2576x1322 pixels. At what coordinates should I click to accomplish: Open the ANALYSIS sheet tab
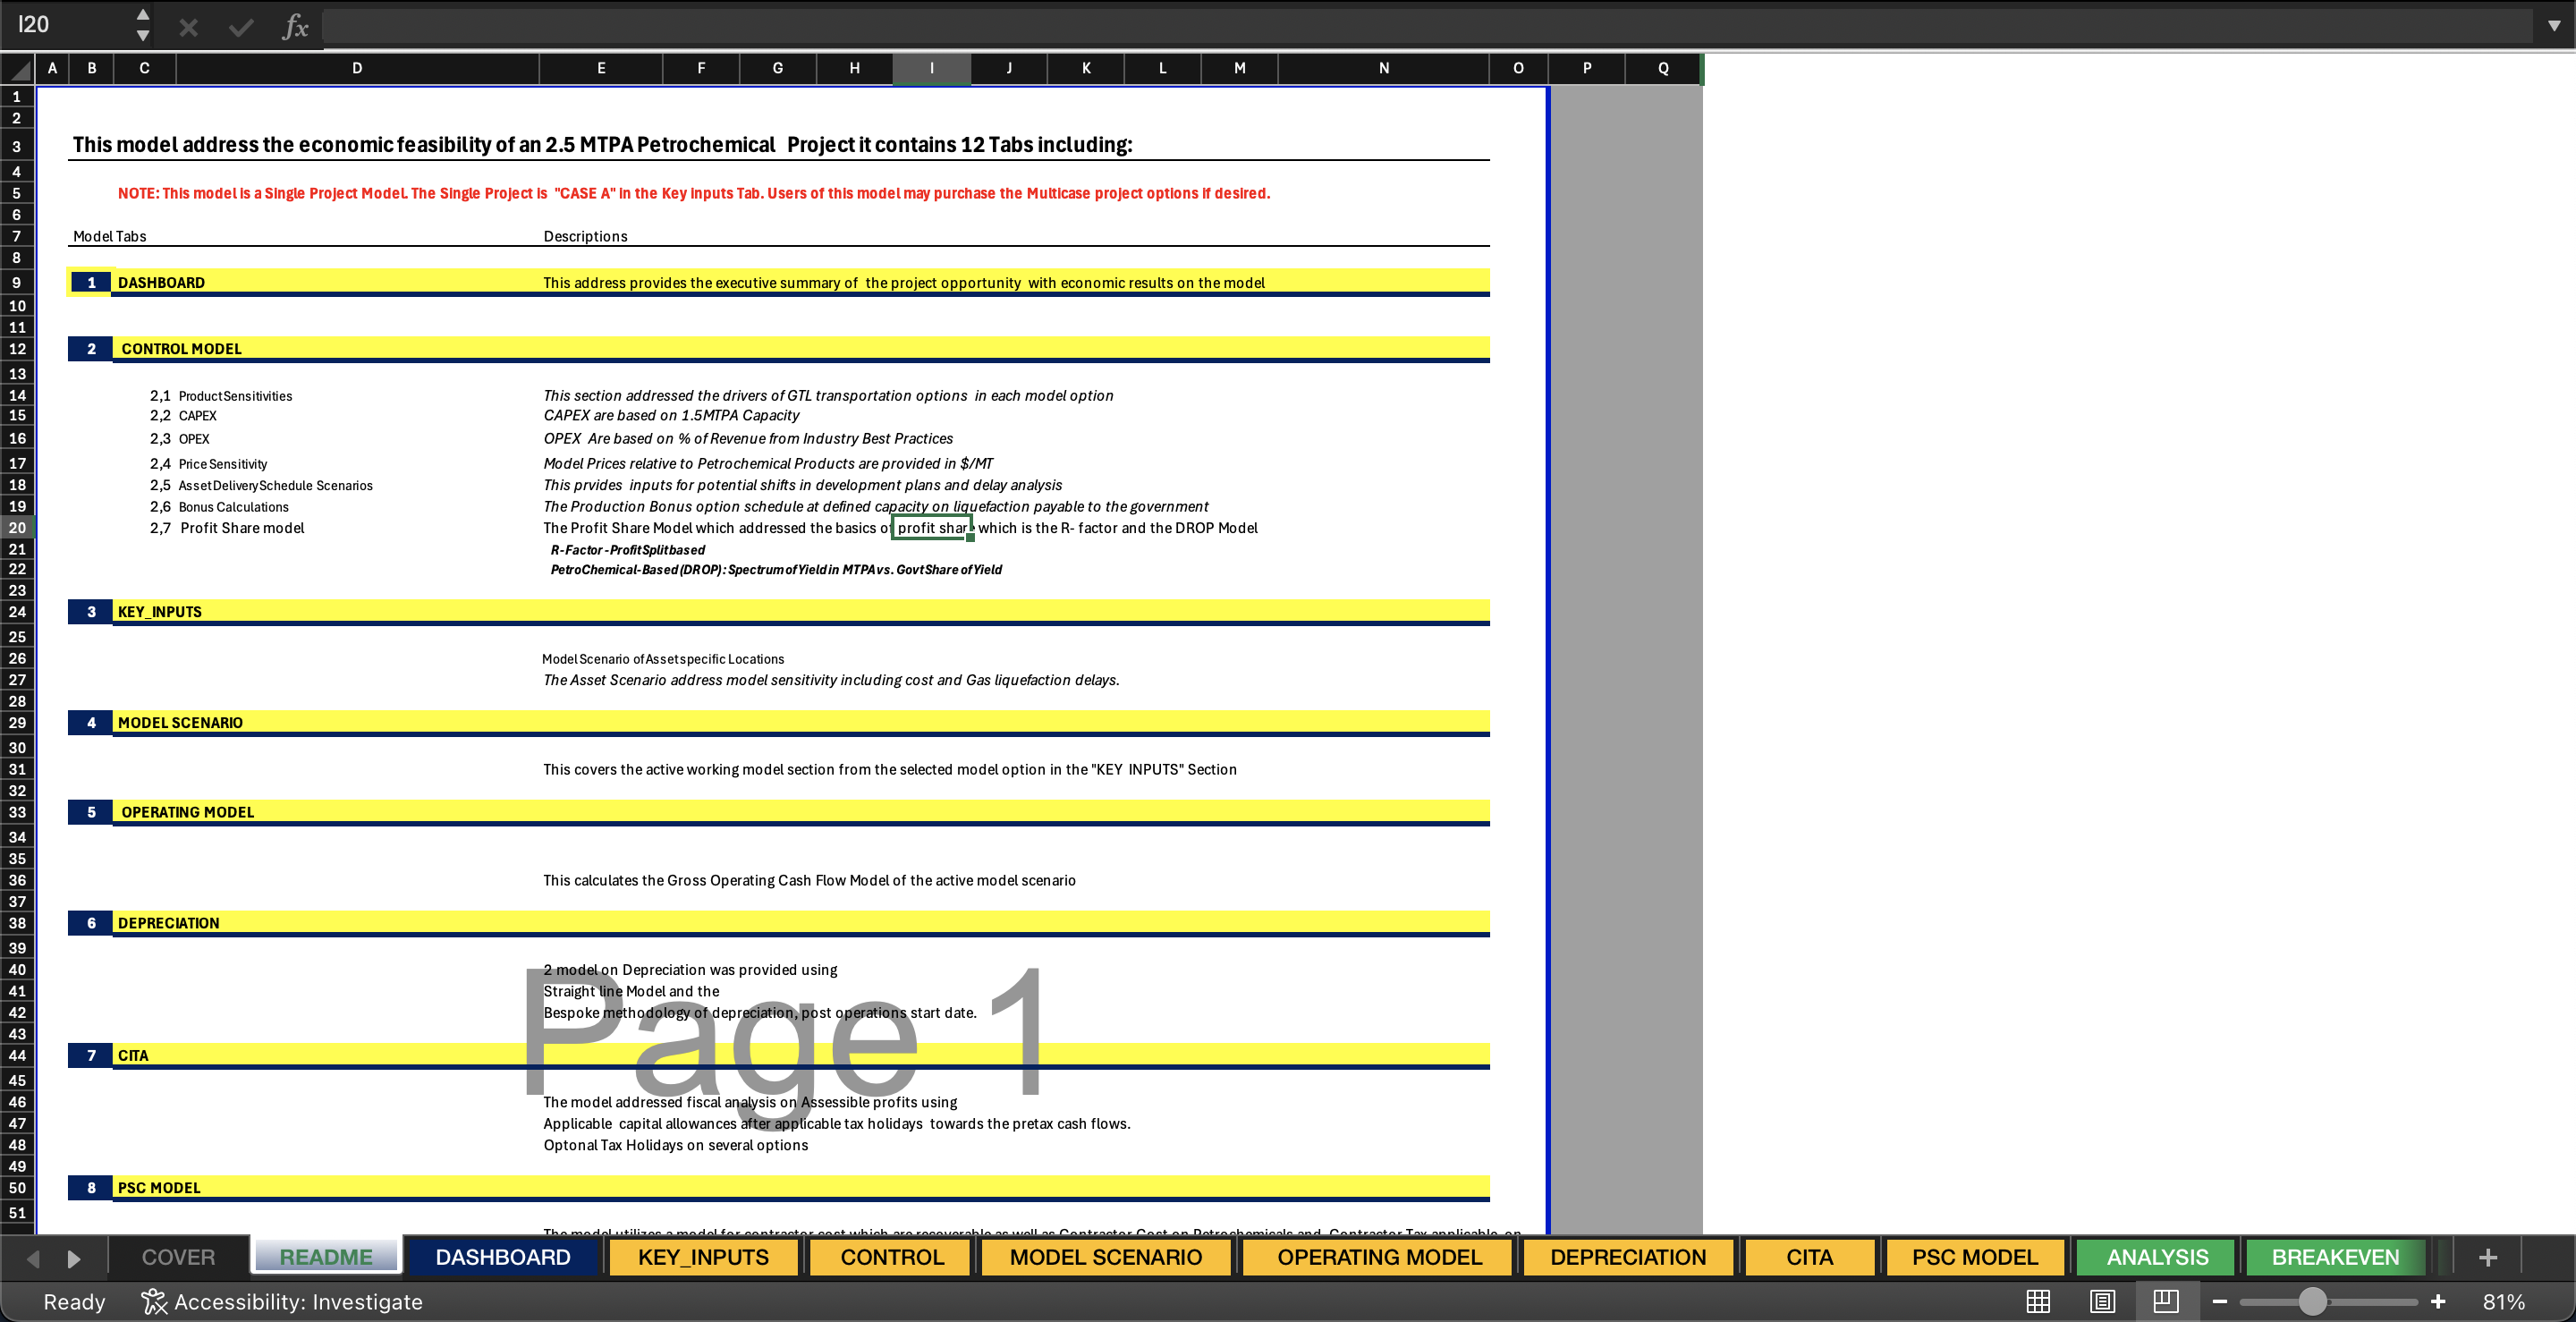(x=2157, y=1257)
